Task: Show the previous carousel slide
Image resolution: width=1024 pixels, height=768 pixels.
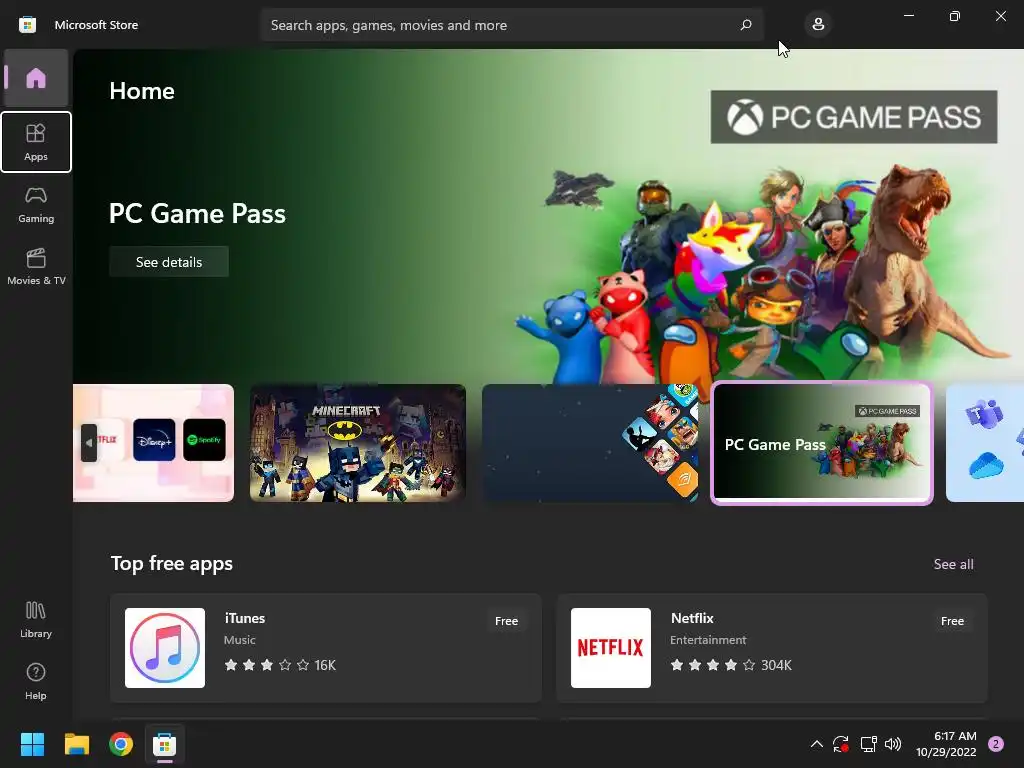Action: coord(89,443)
